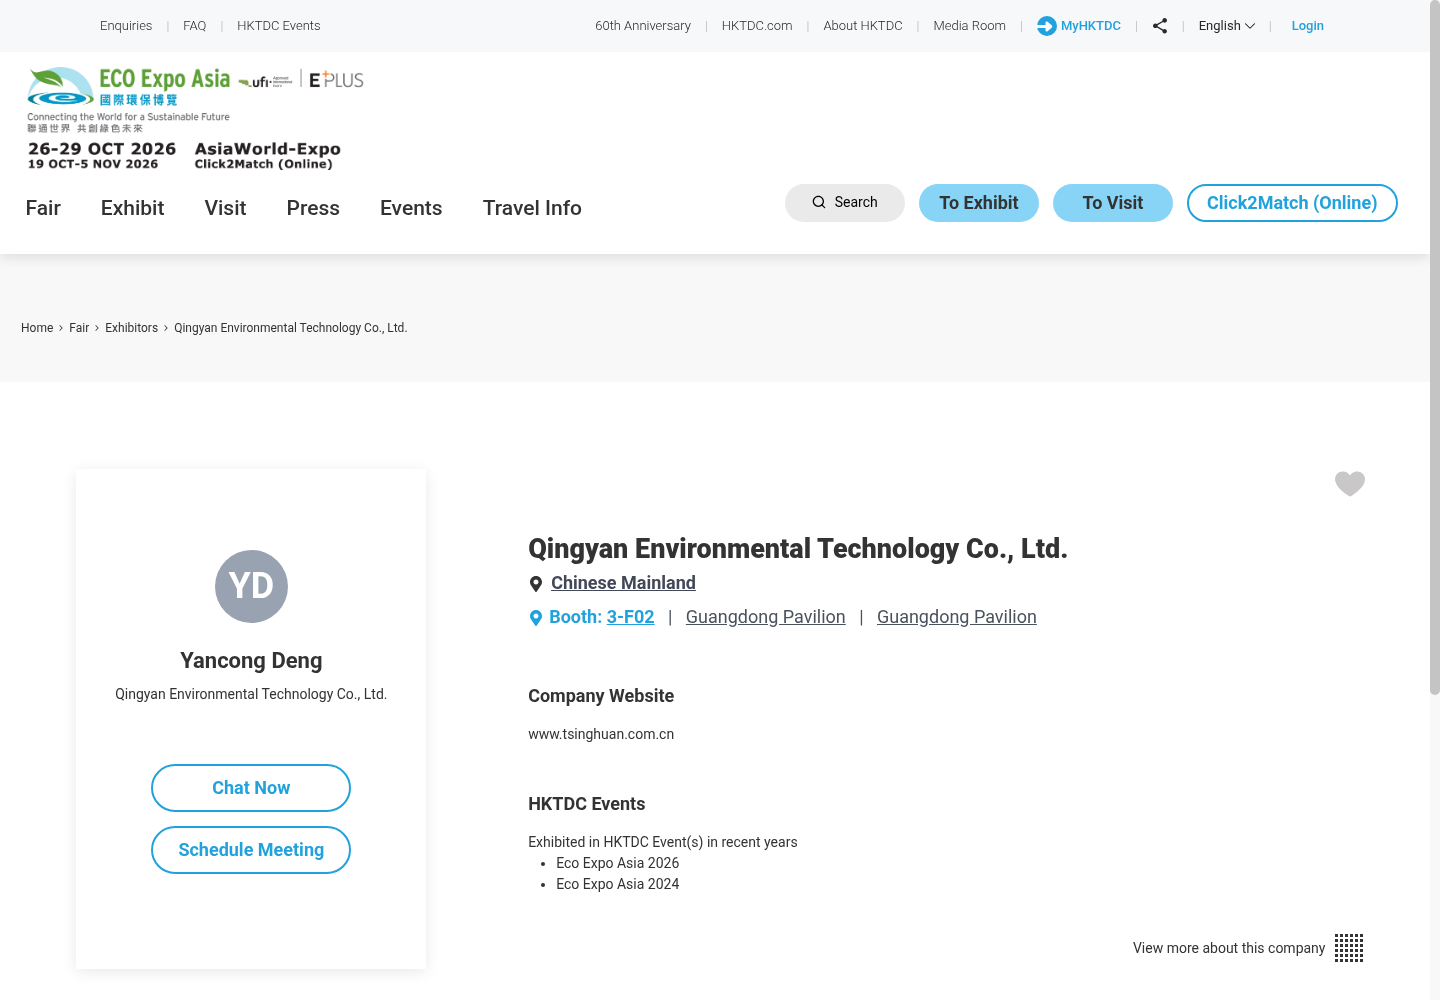Click the Schedule Meeting button
The width and height of the screenshot is (1440, 1000).
251,850
